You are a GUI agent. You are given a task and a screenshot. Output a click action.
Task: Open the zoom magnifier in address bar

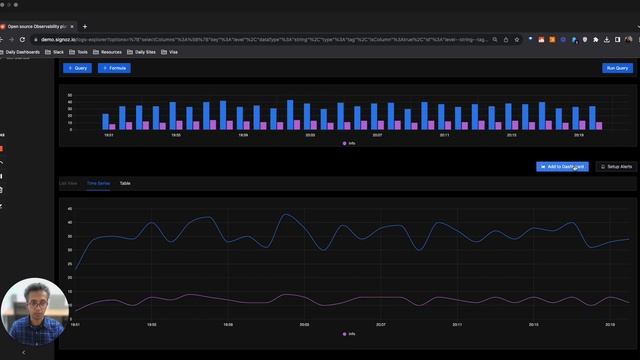tap(495, 40)
